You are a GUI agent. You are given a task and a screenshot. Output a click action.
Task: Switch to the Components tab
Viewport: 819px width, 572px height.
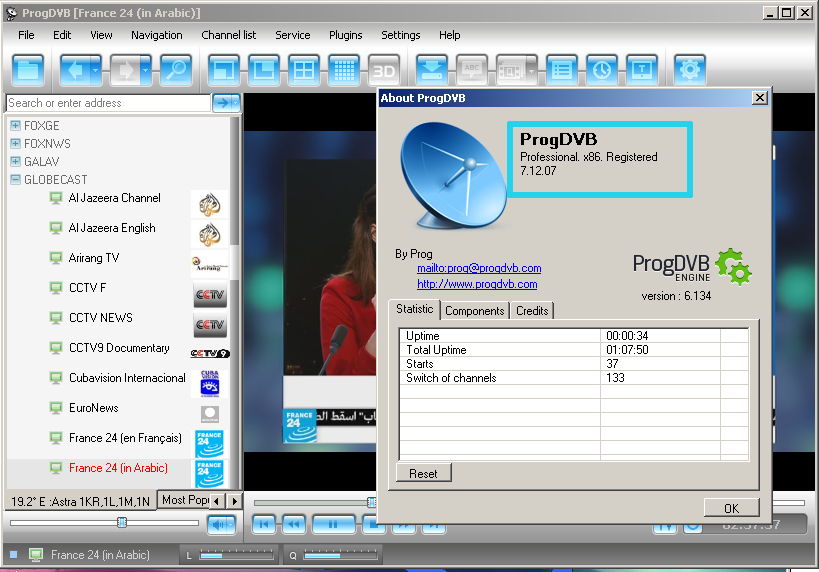475,311
